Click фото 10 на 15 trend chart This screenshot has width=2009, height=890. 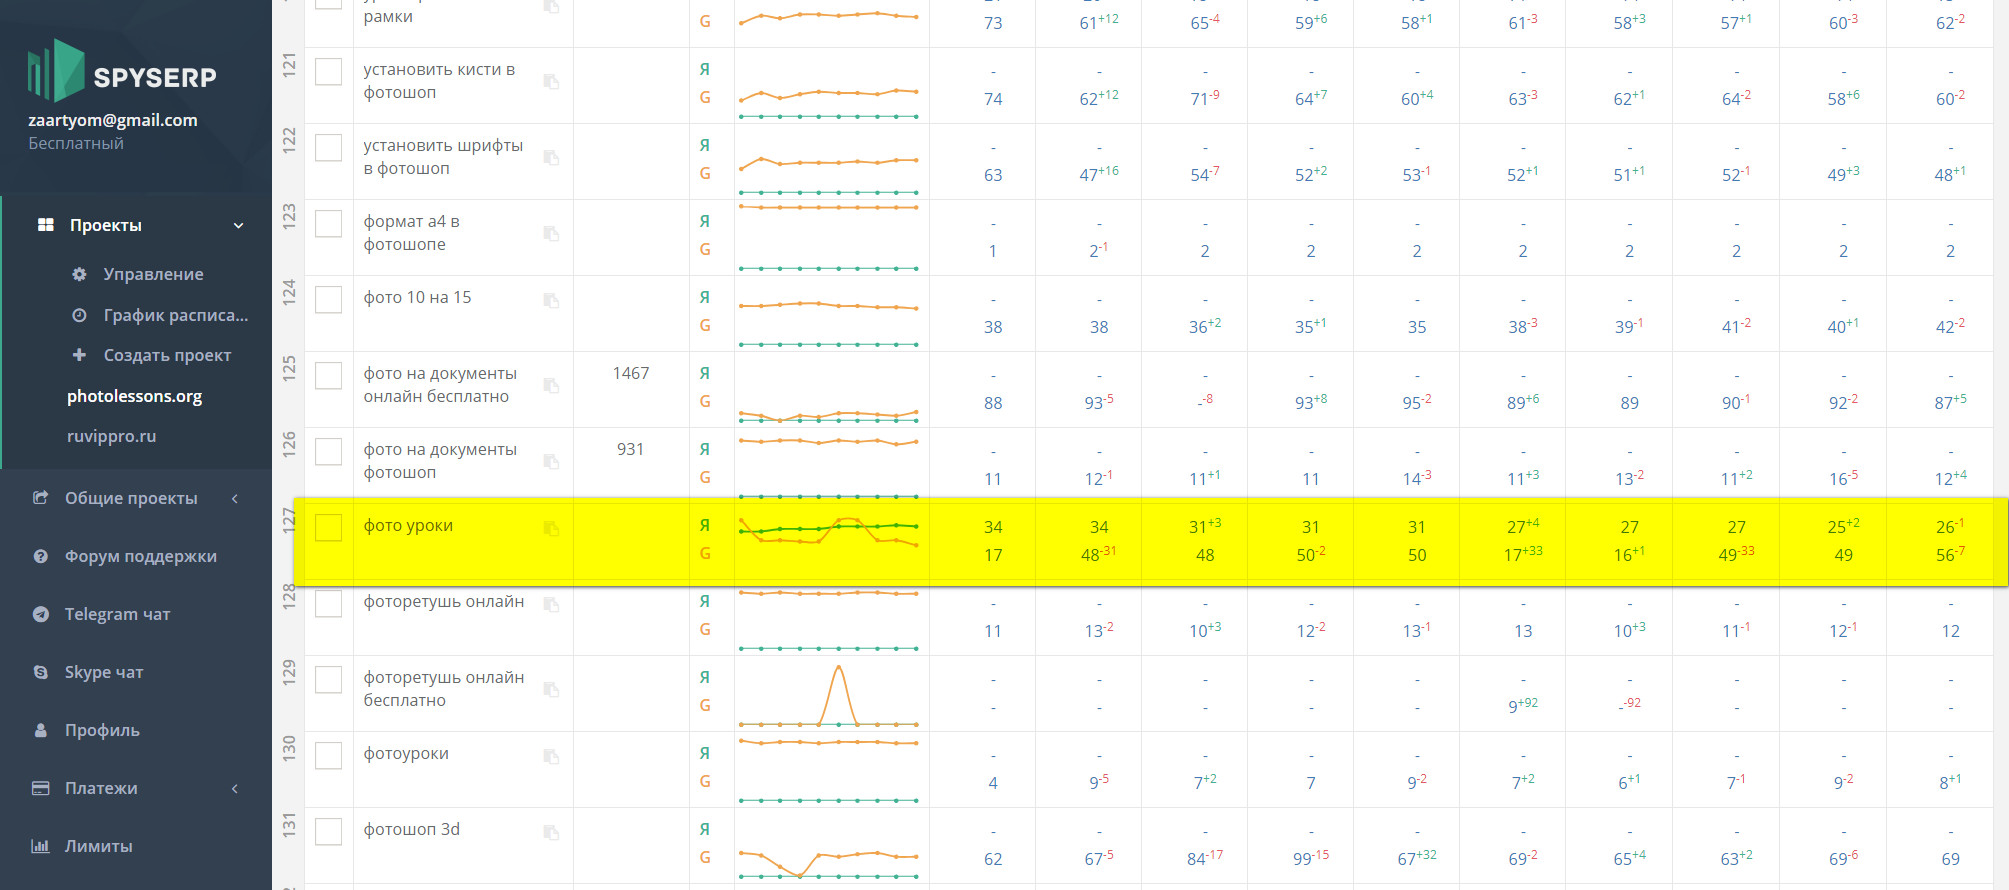[829, 324]
